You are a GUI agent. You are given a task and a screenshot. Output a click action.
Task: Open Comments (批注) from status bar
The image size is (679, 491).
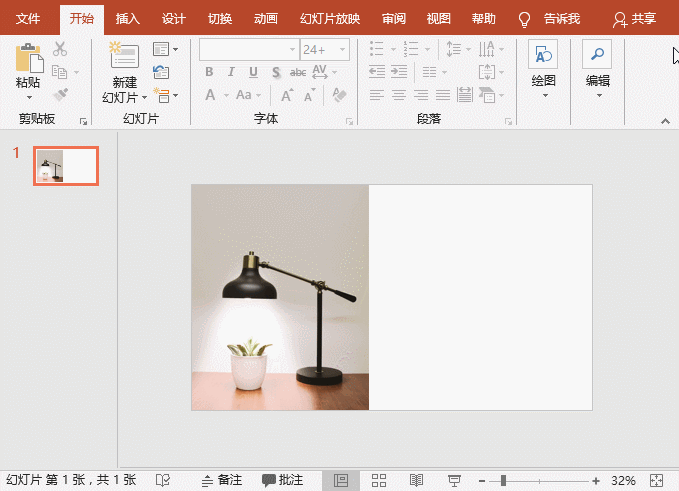tap(282, 480)
